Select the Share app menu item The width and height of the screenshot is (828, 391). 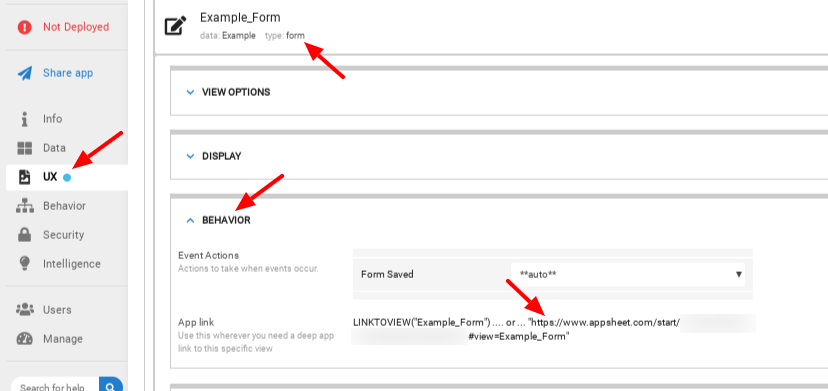point(67,73)
